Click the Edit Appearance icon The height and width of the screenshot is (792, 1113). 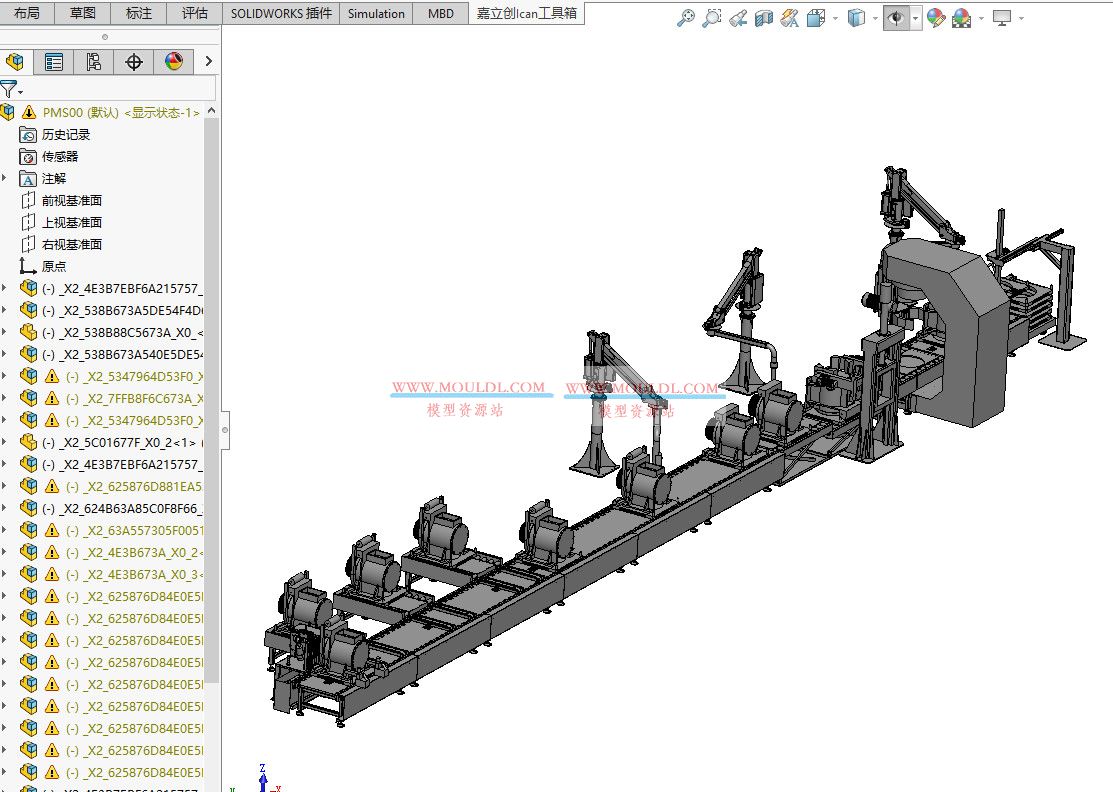935,17
